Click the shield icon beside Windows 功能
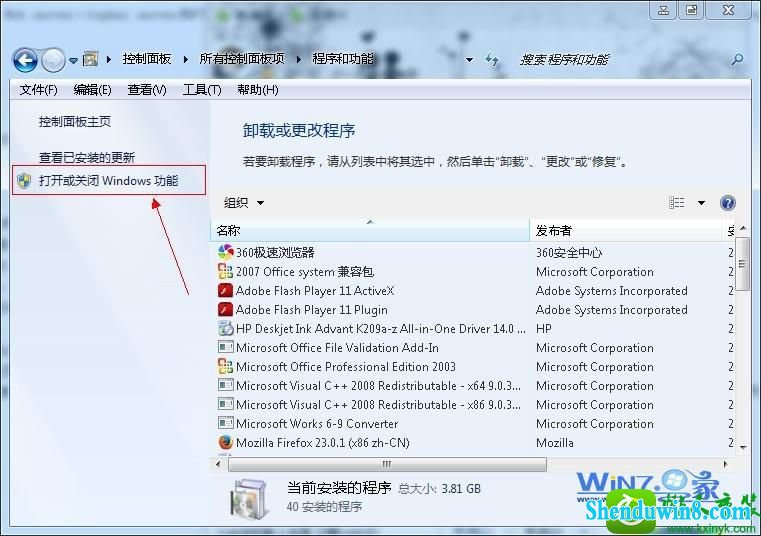Viewport: 761px width, 536px height. pyautogui.click(x=24, y=181)
